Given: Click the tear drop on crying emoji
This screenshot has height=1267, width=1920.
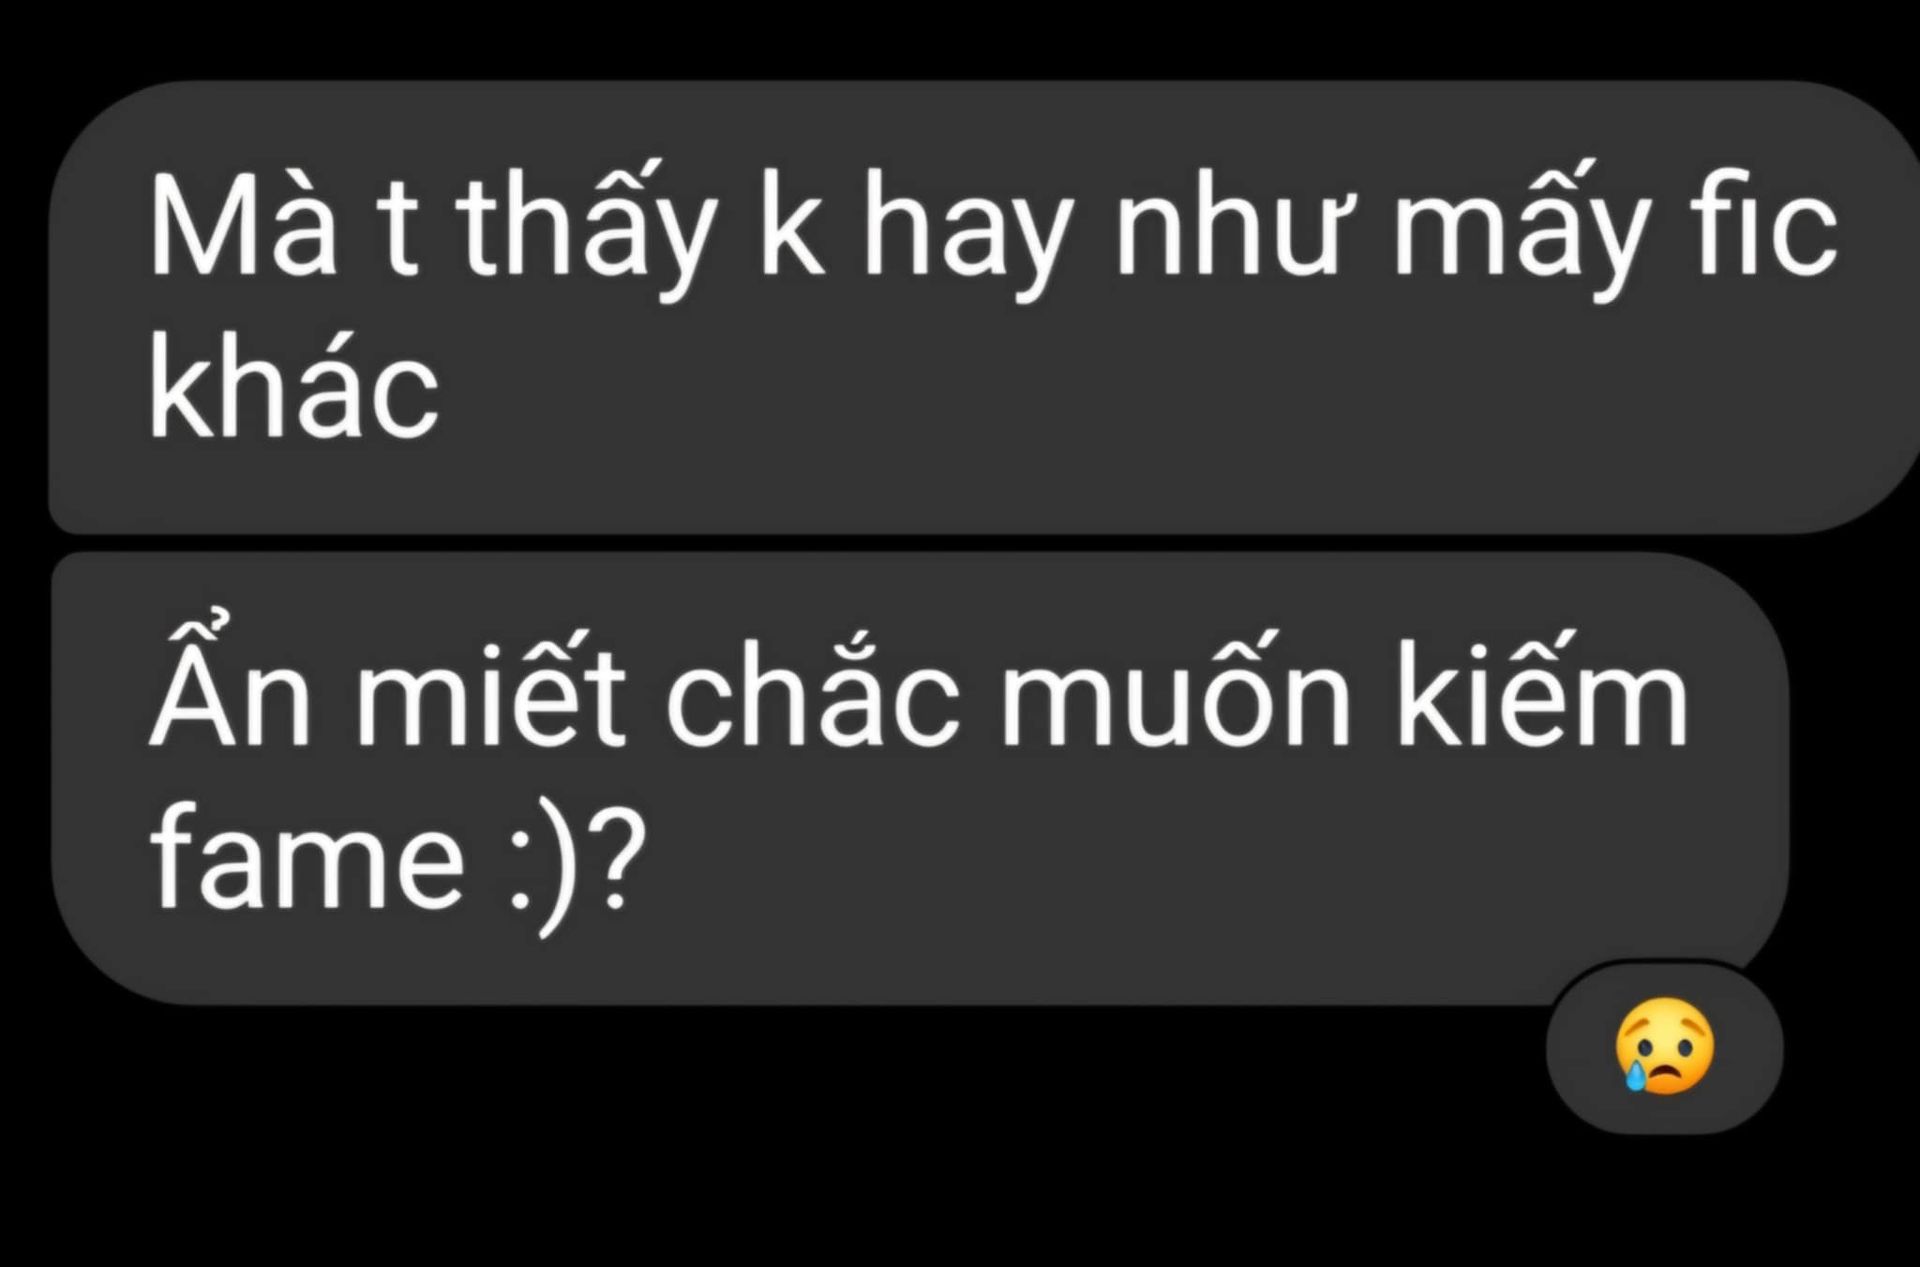Looking at the screenshot, I should click(x=1634, y=1075).
